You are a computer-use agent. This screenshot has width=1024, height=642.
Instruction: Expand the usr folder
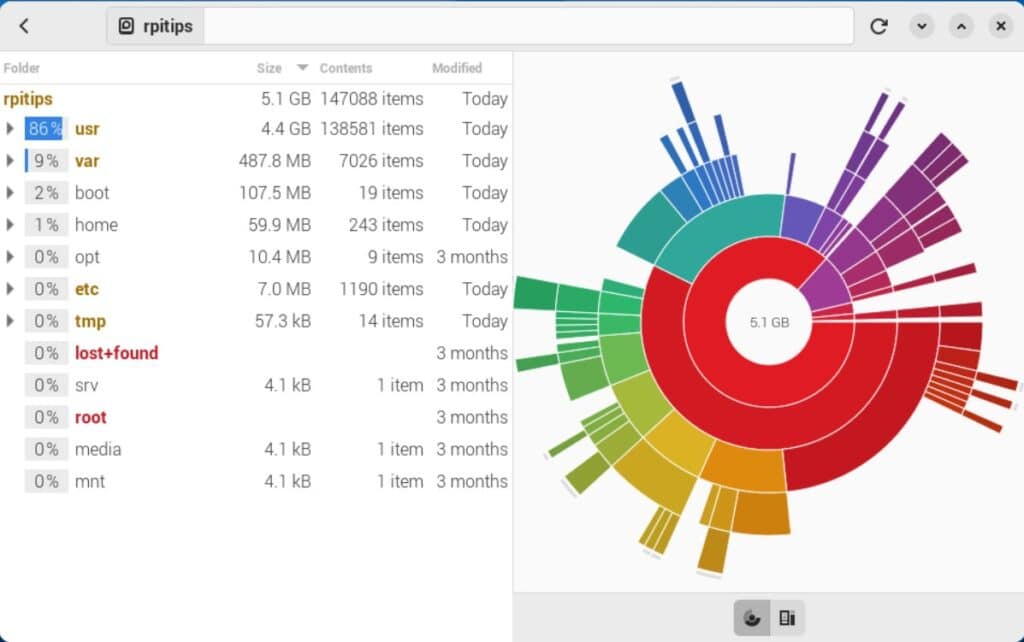pos(10,128)
